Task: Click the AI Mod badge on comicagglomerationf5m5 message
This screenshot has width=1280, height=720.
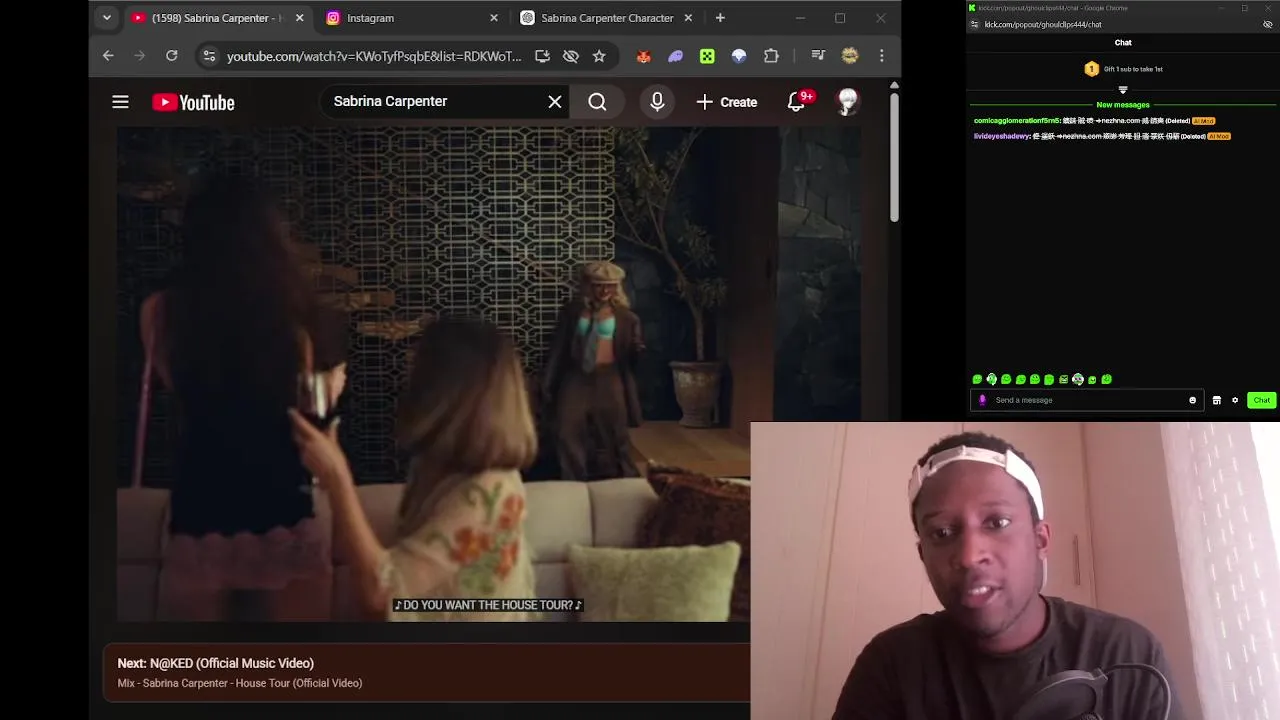Action: pos(1203,121)
